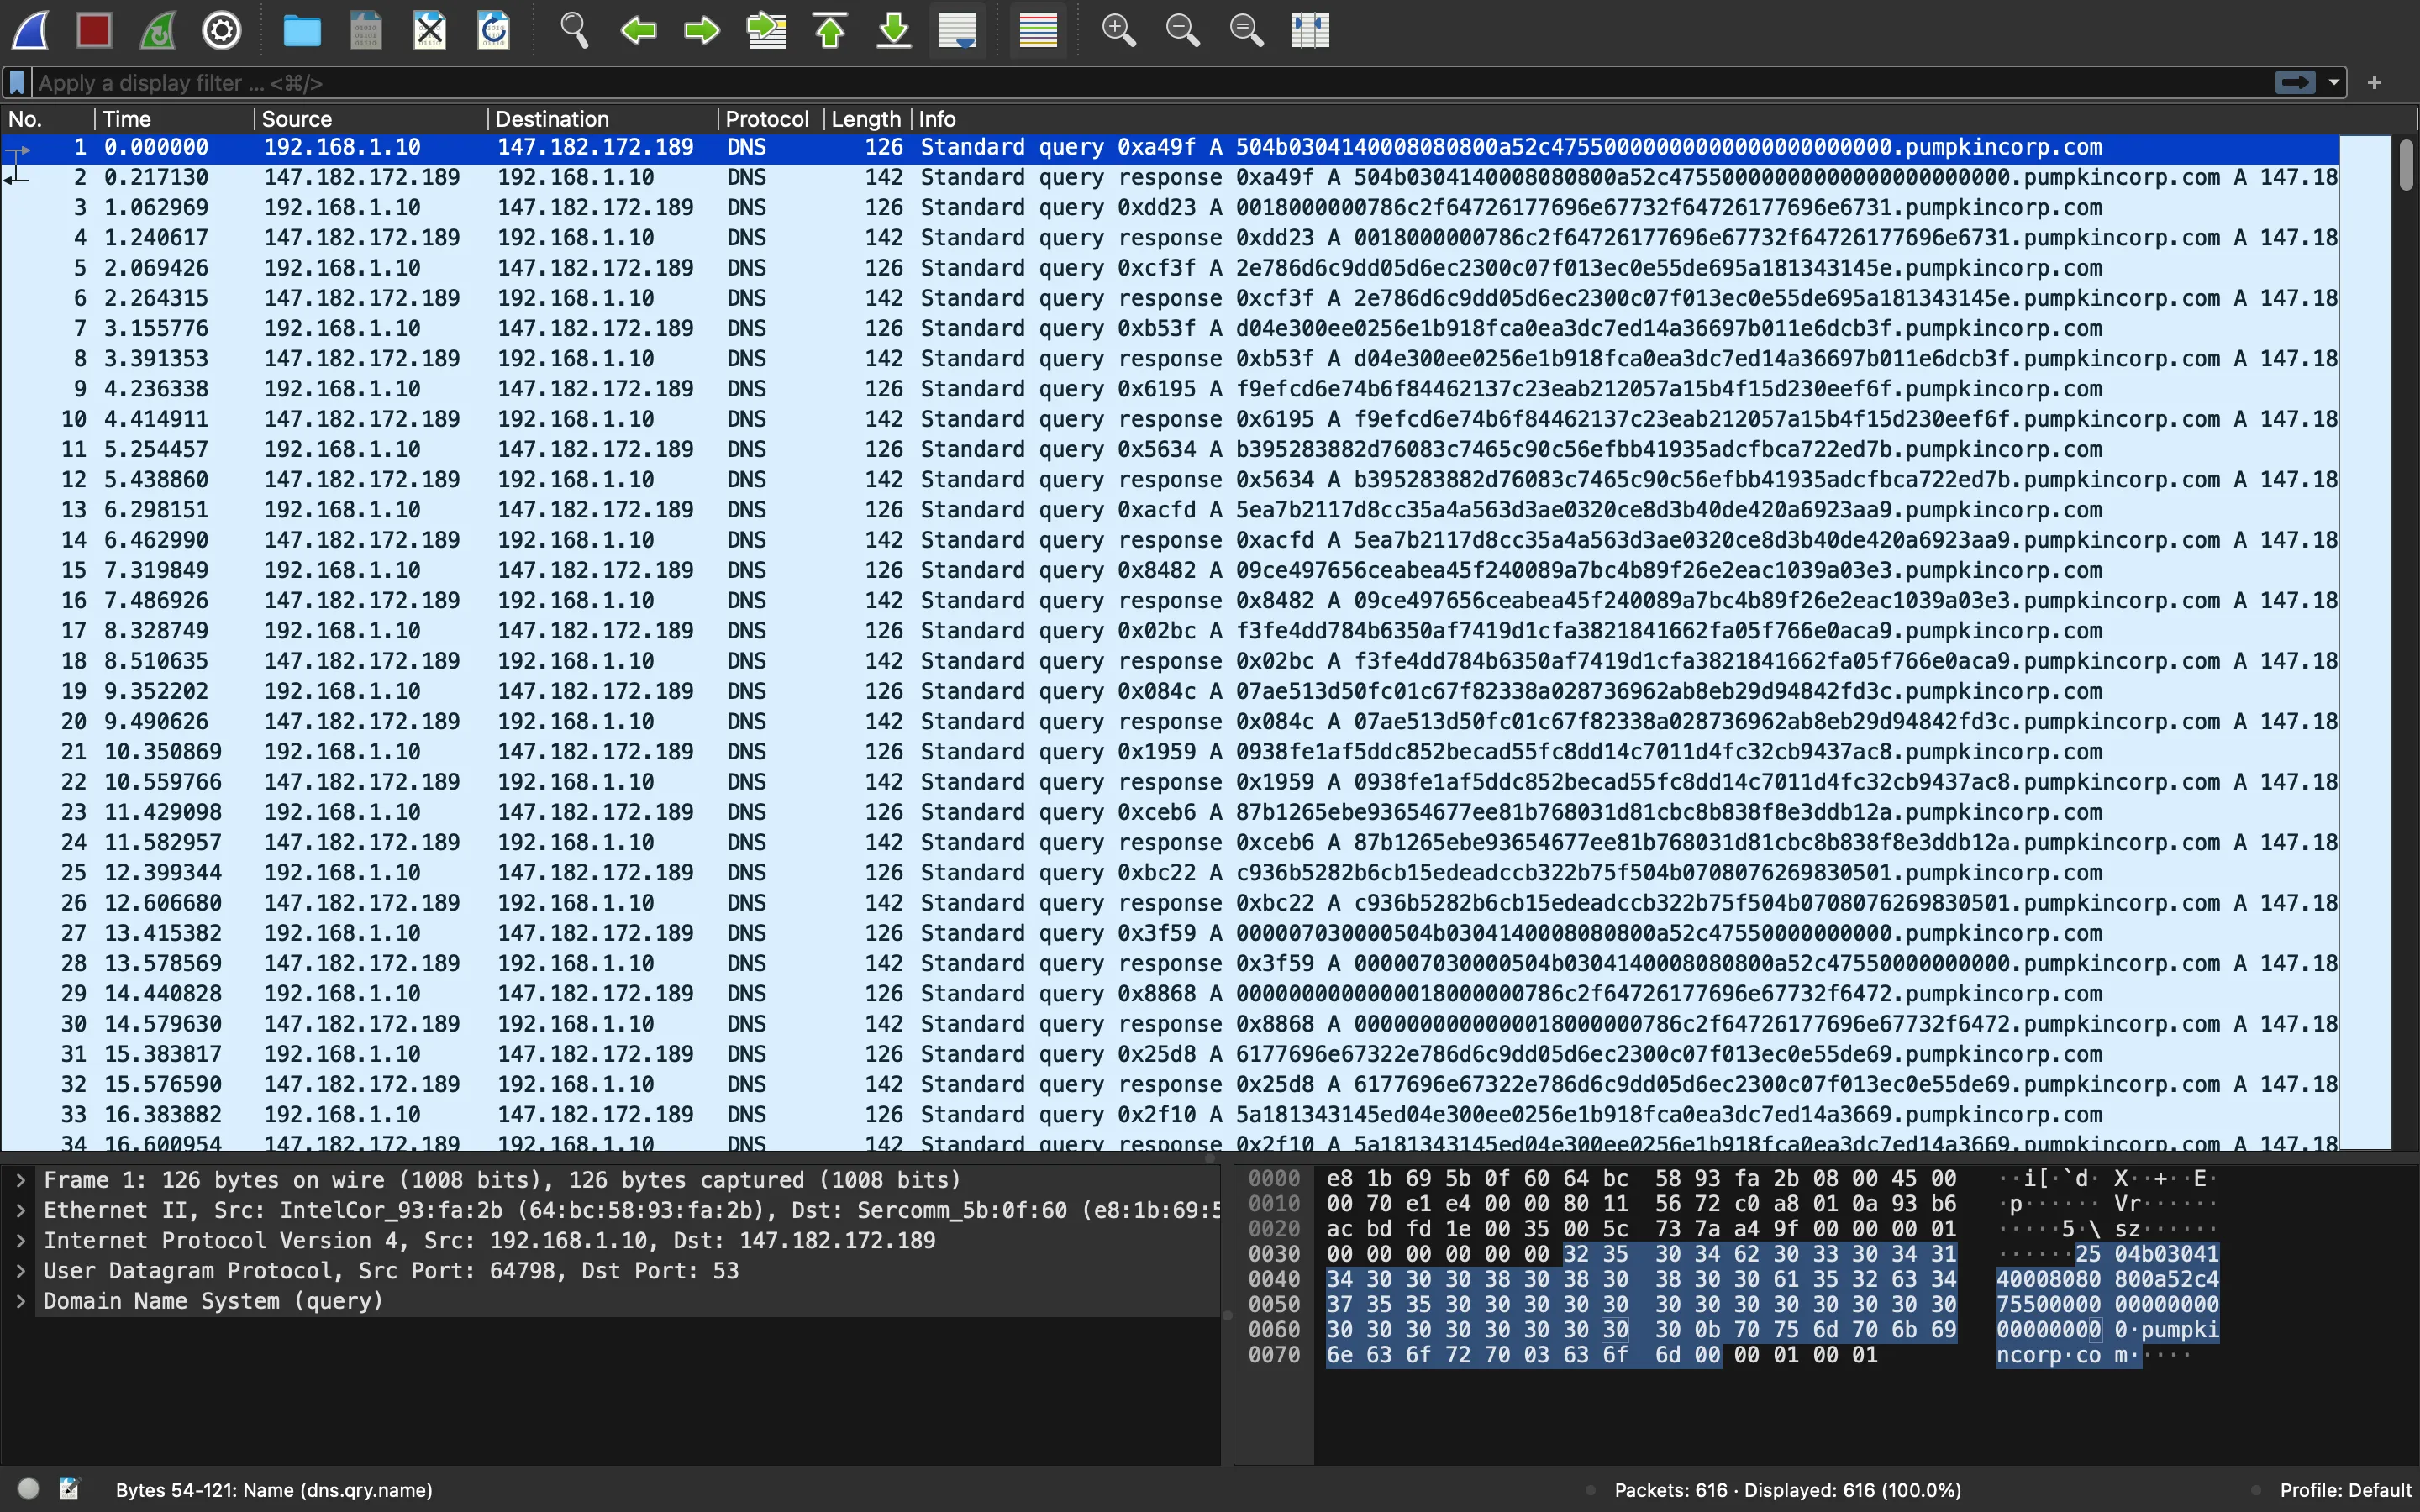The image size is (2420, 1512).
Task: Select packet 2 query response 0xa49f
Action: [x=1170, y=177]
